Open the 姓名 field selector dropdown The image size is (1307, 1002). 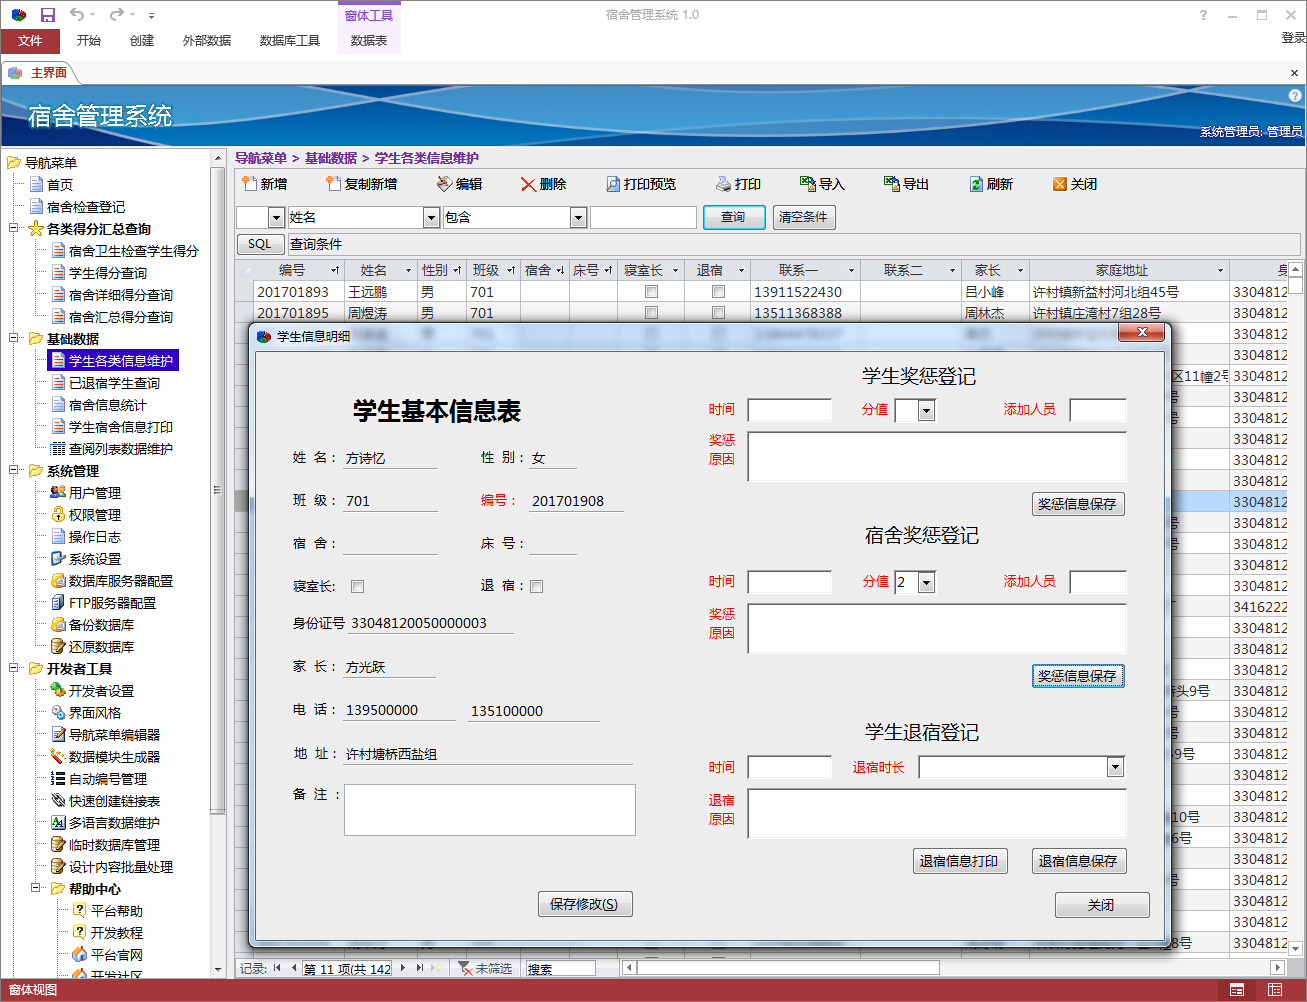[431, 217]
